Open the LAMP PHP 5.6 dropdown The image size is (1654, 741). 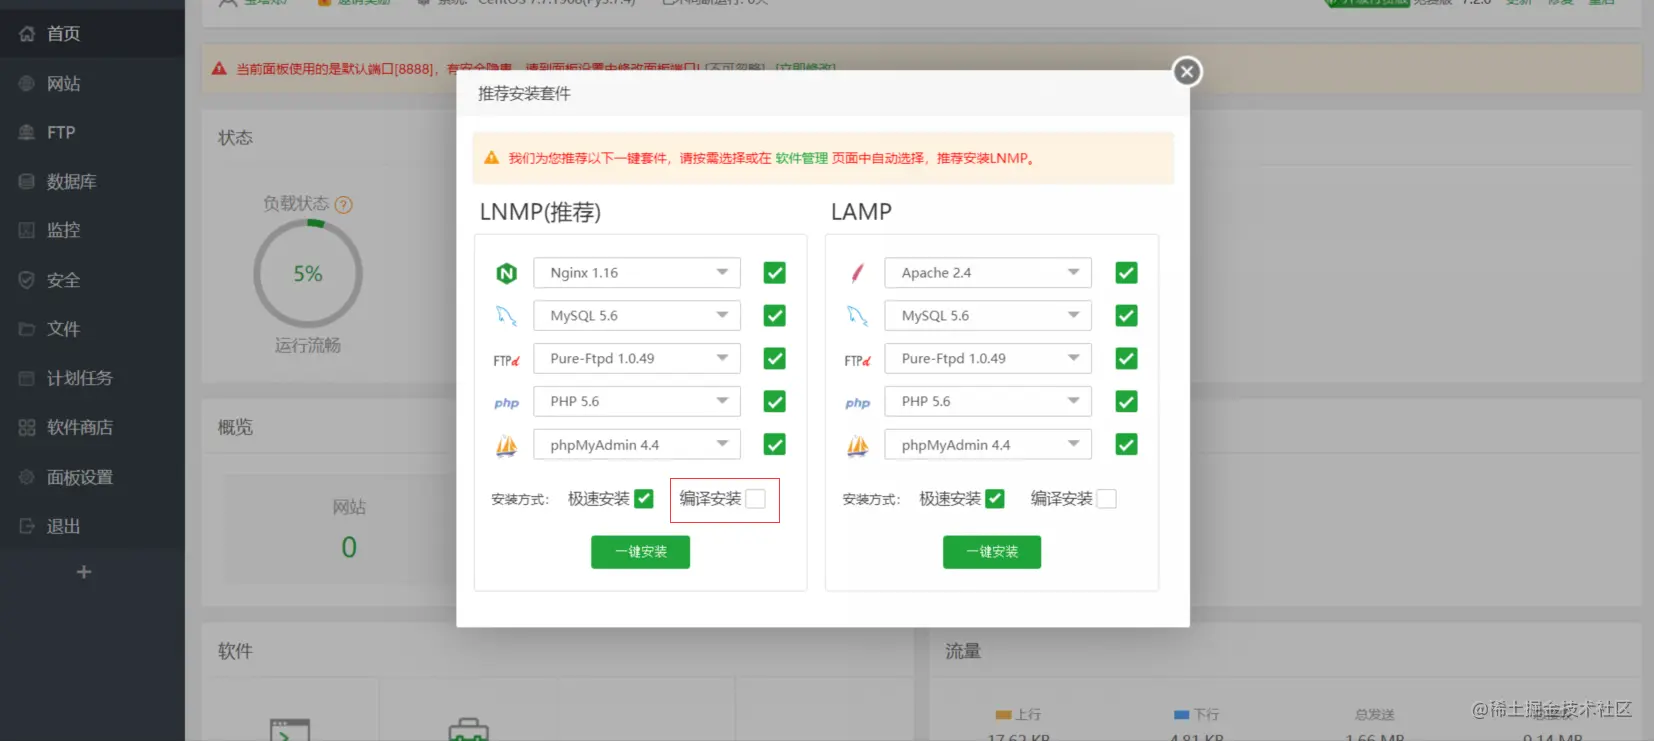(x=988, y=402)
